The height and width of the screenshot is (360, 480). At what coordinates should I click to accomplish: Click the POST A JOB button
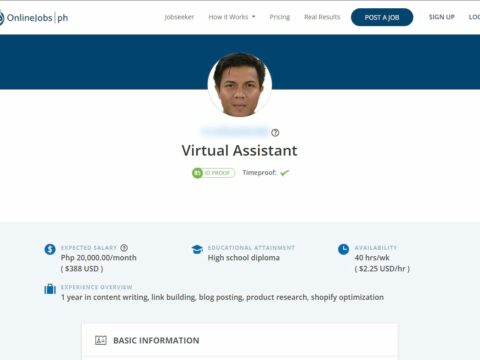382,17
